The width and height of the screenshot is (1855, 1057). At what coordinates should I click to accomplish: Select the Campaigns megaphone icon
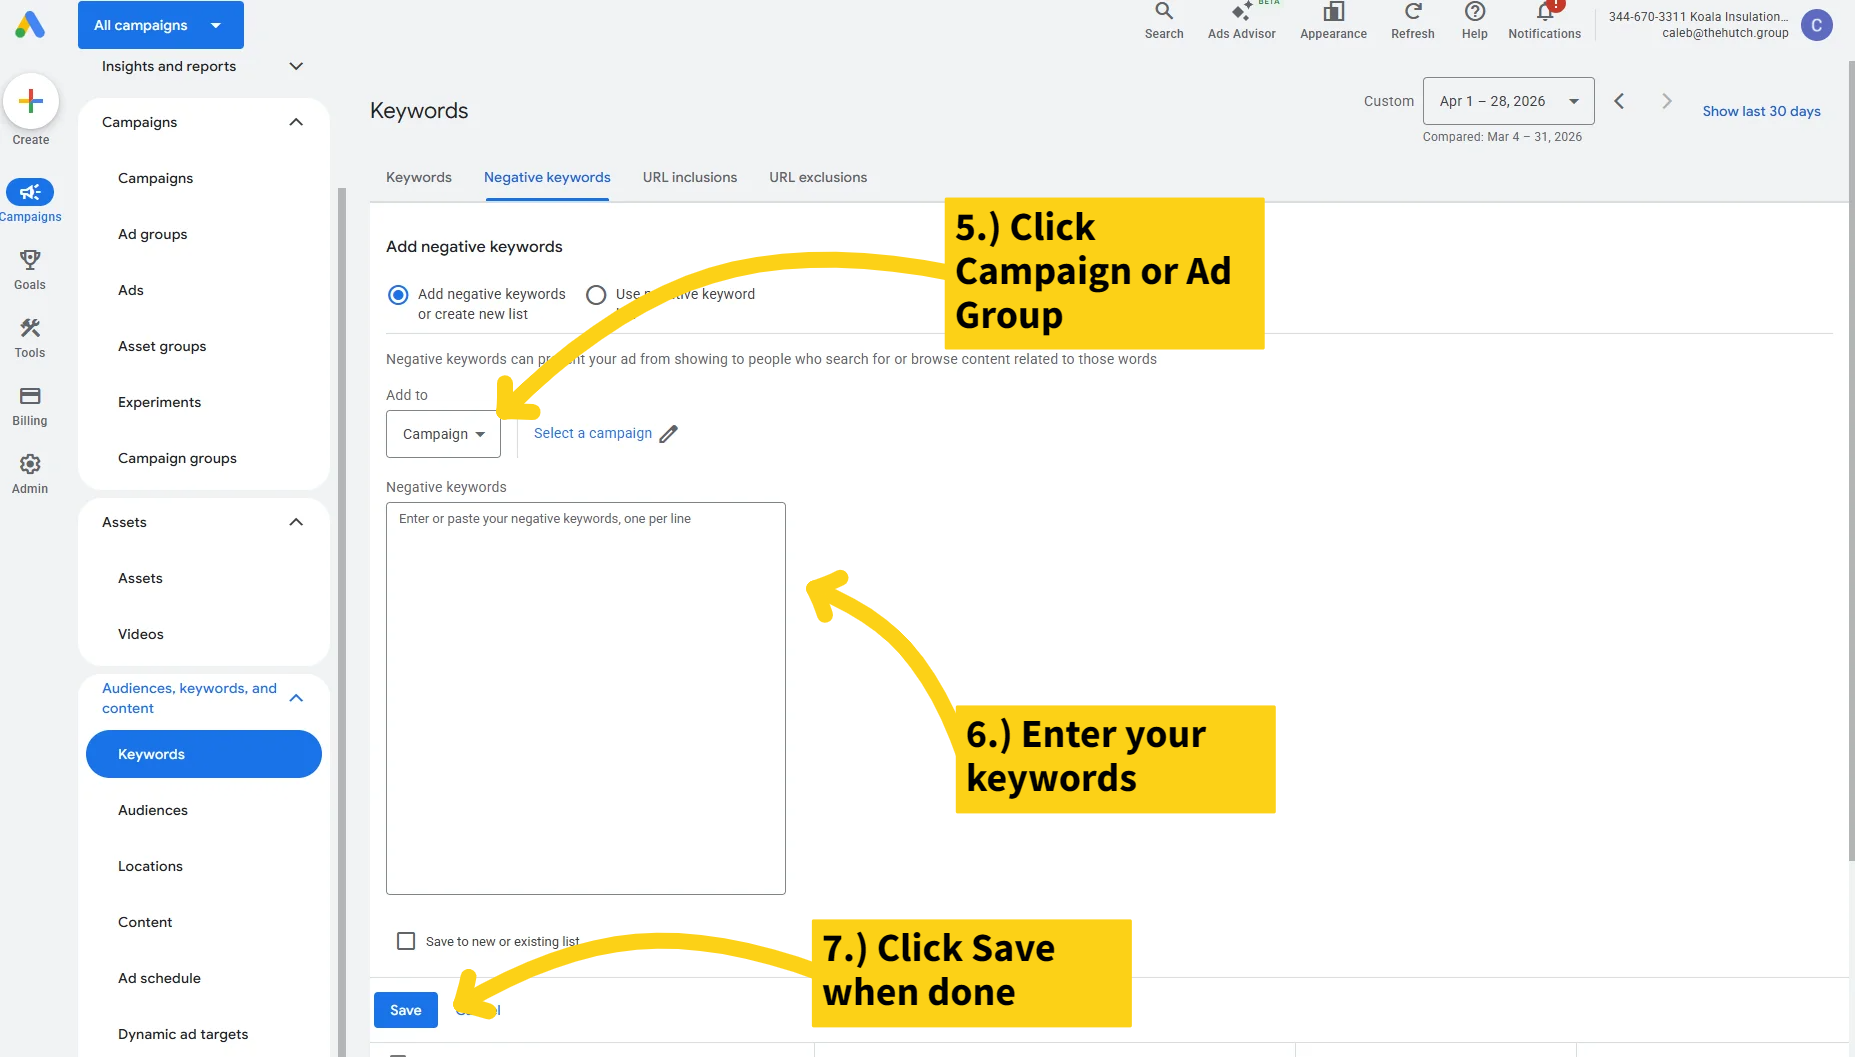(30, 192)
